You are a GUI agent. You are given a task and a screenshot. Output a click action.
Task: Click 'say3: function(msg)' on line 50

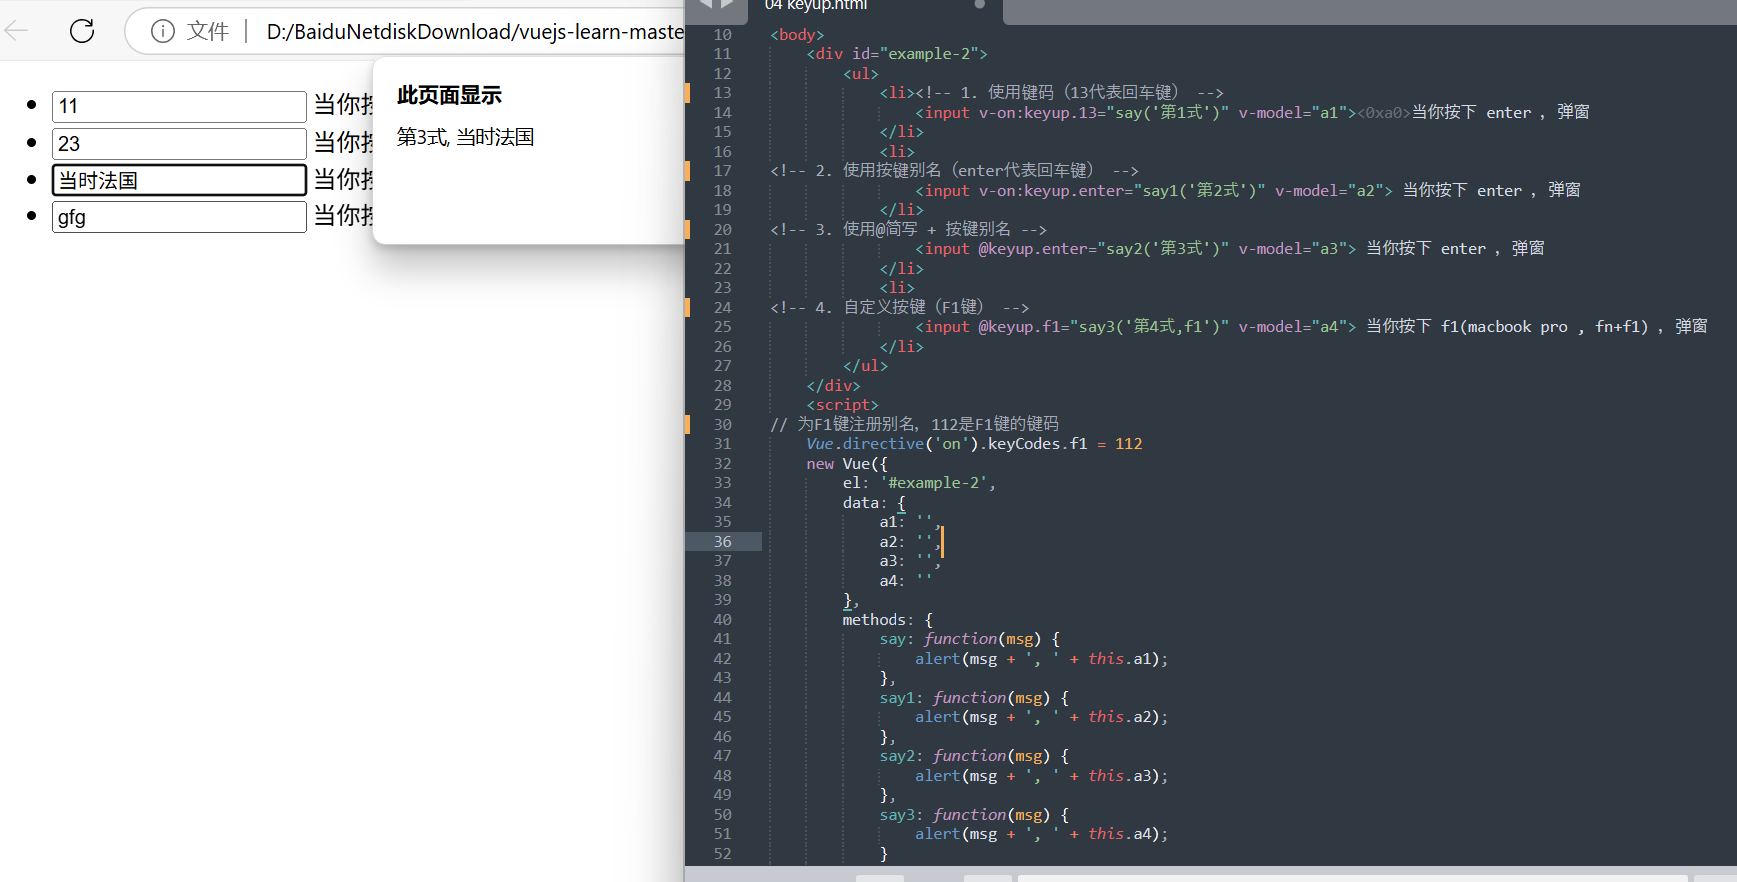(965, 815)
